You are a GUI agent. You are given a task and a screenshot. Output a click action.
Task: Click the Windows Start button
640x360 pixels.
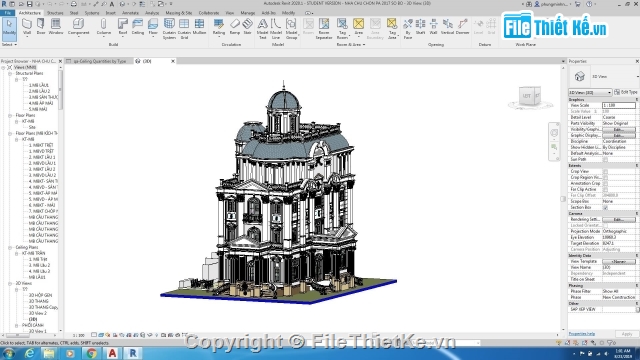9,353
